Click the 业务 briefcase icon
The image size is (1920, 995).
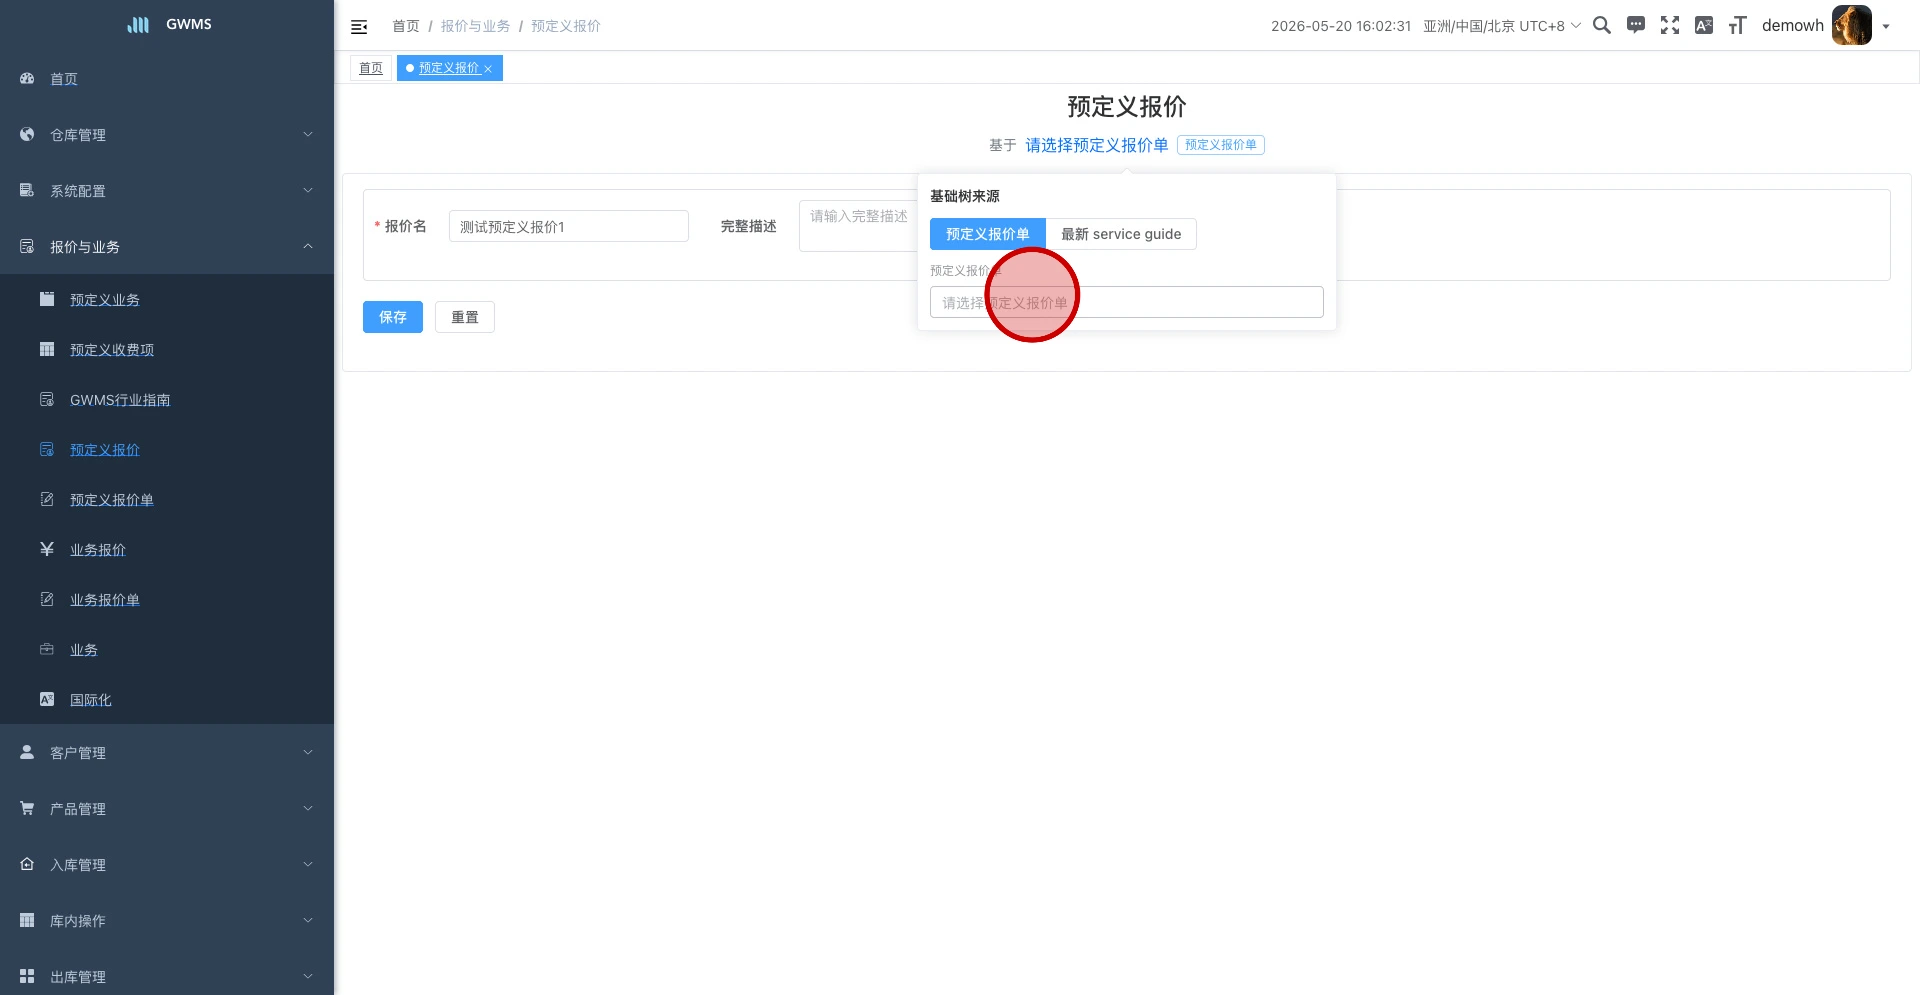[x=47, y=649]
